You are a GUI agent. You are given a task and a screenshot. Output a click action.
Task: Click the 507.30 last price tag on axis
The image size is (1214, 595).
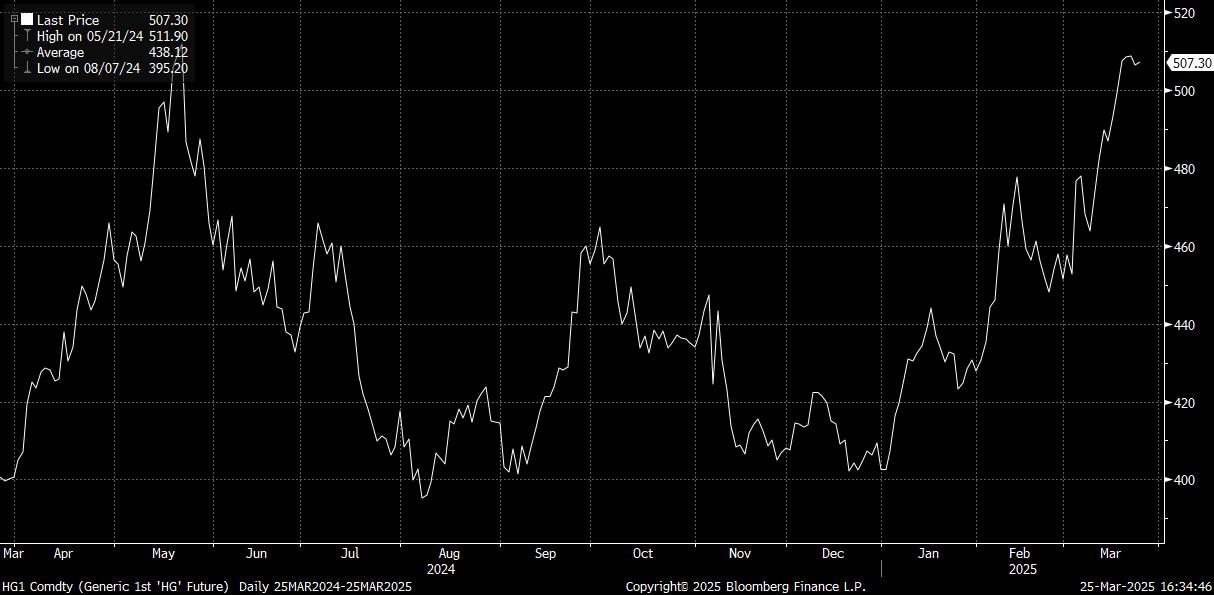(x=1191, y=63)
